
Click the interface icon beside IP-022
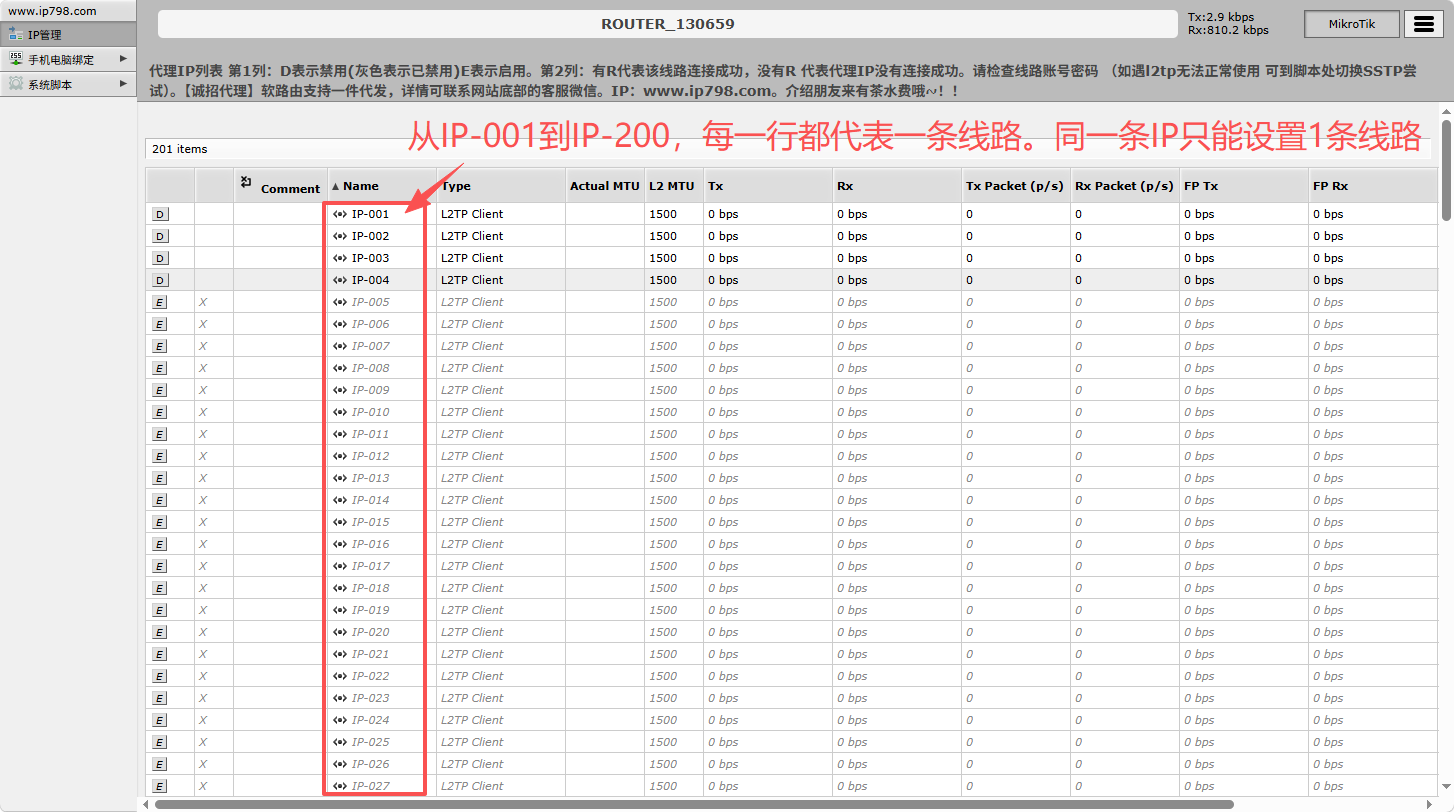click(340, 676)
